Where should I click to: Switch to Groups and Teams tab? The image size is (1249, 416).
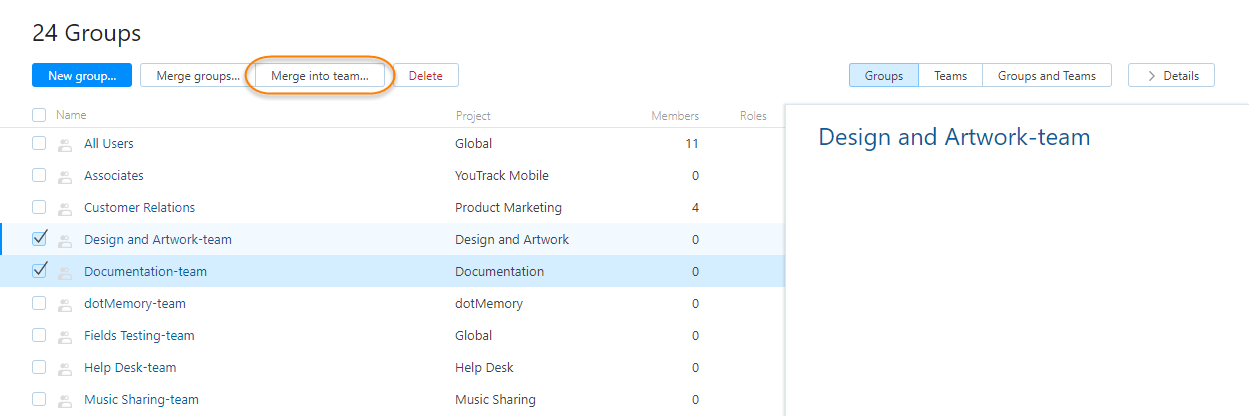click(x=1046, y=76)
